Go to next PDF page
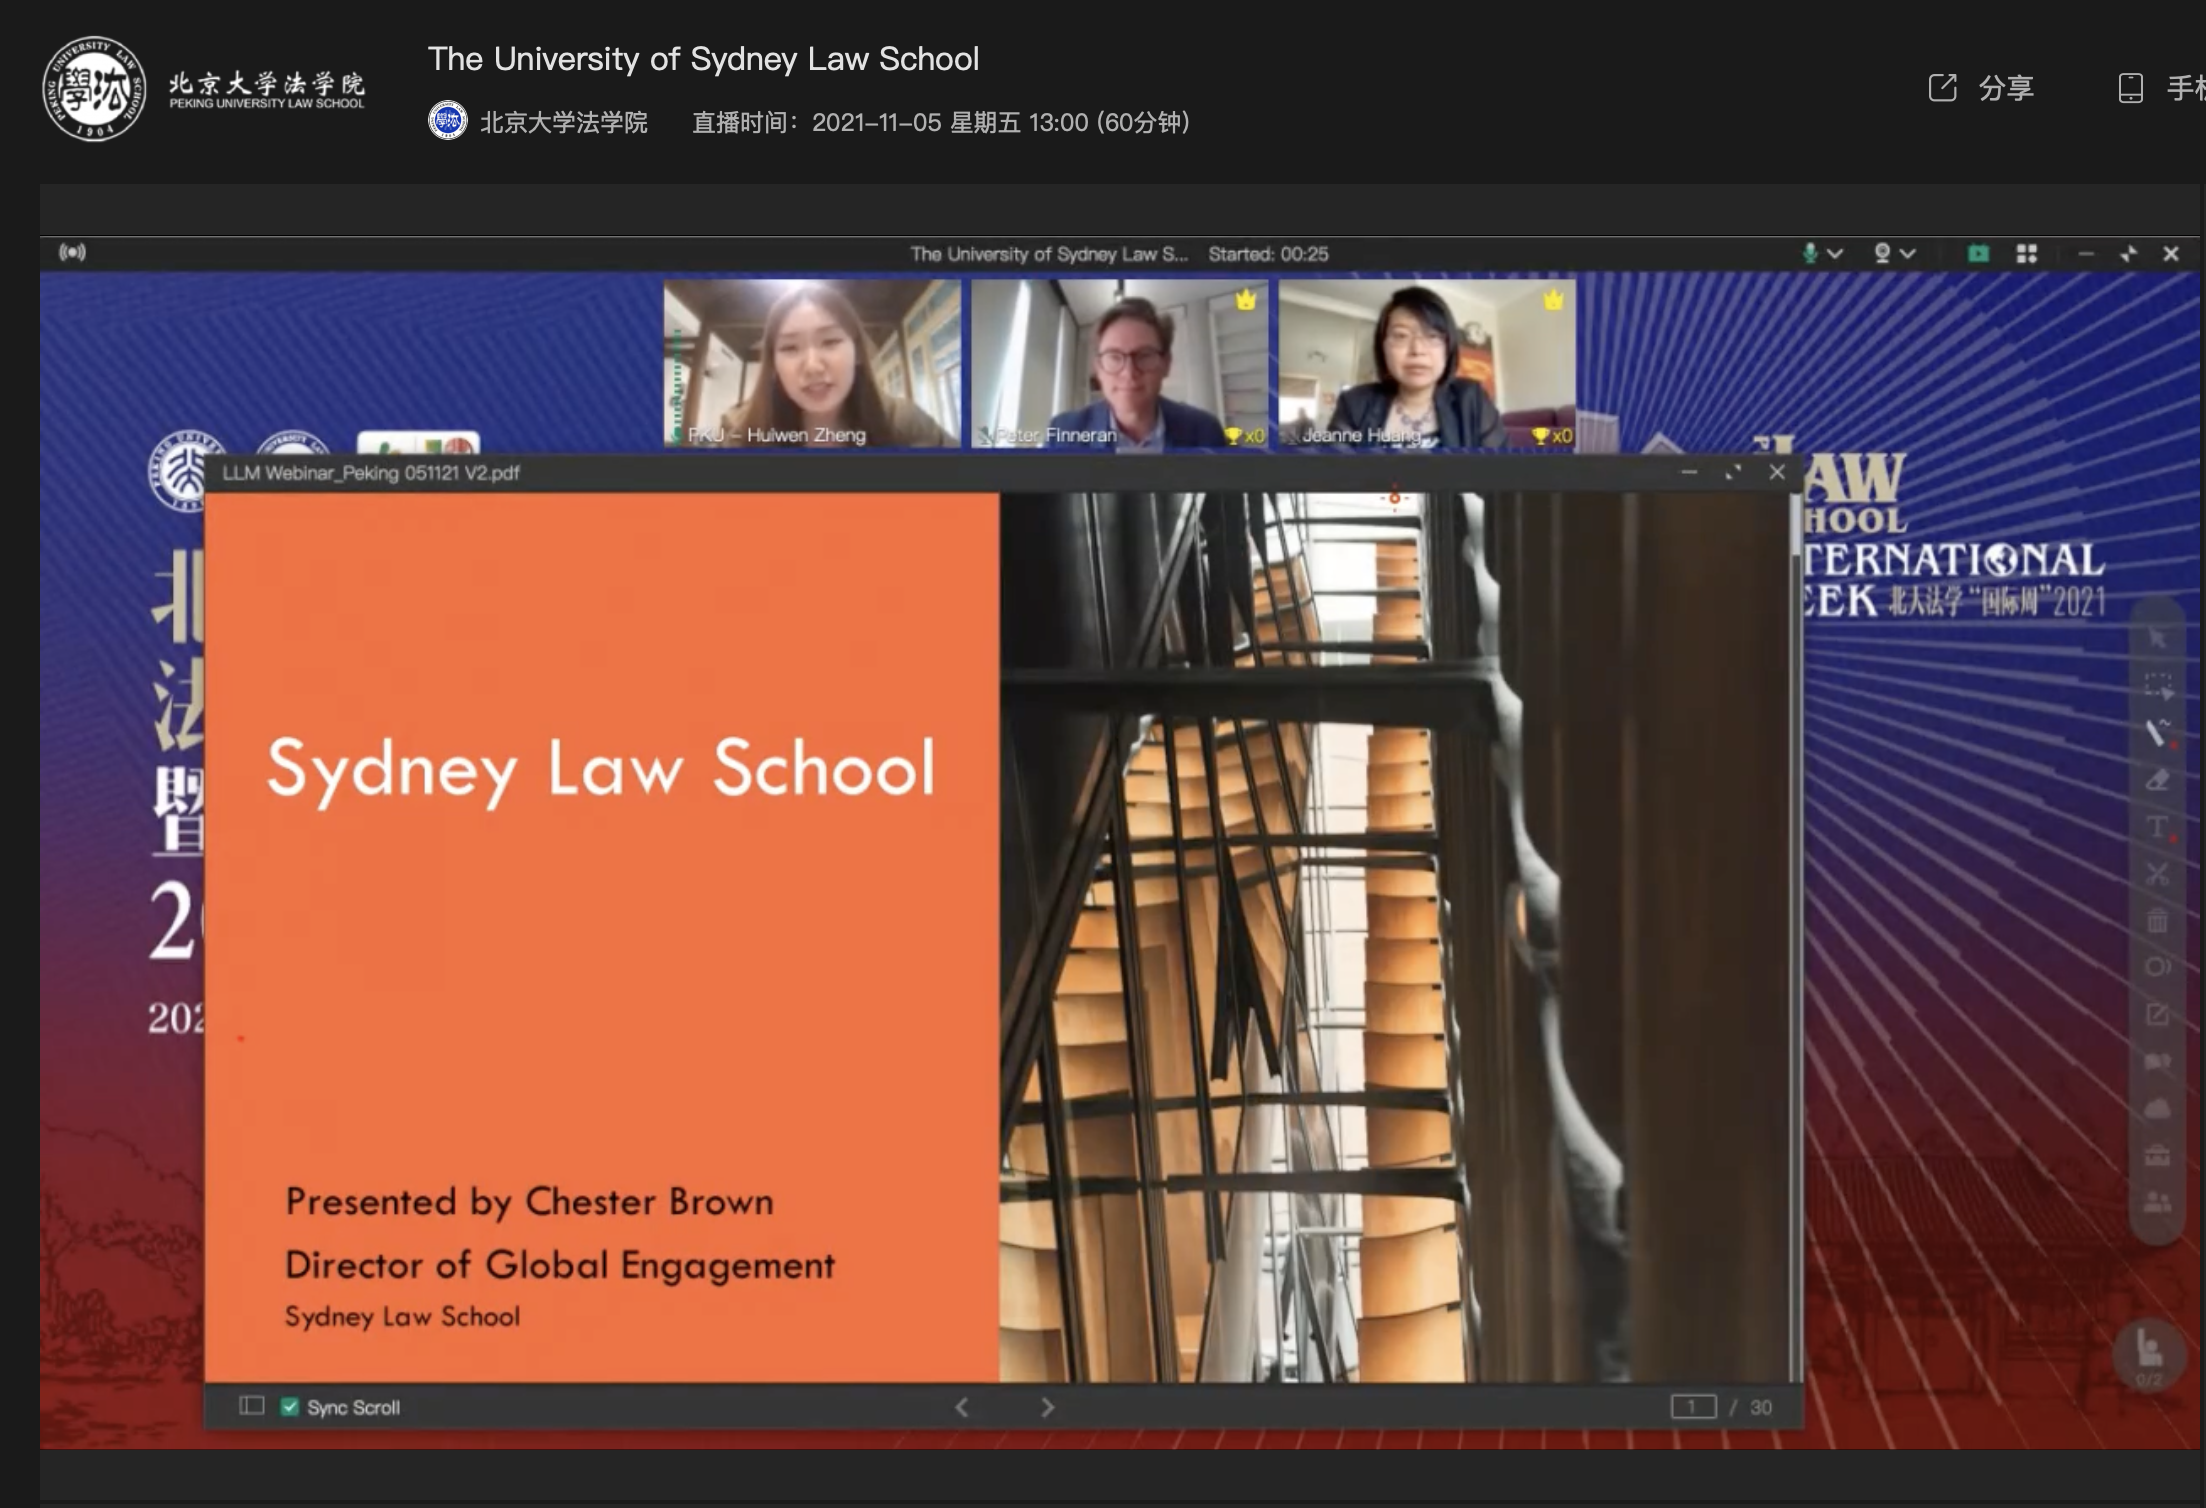2206x1508 pixels. [1047, 1407]
